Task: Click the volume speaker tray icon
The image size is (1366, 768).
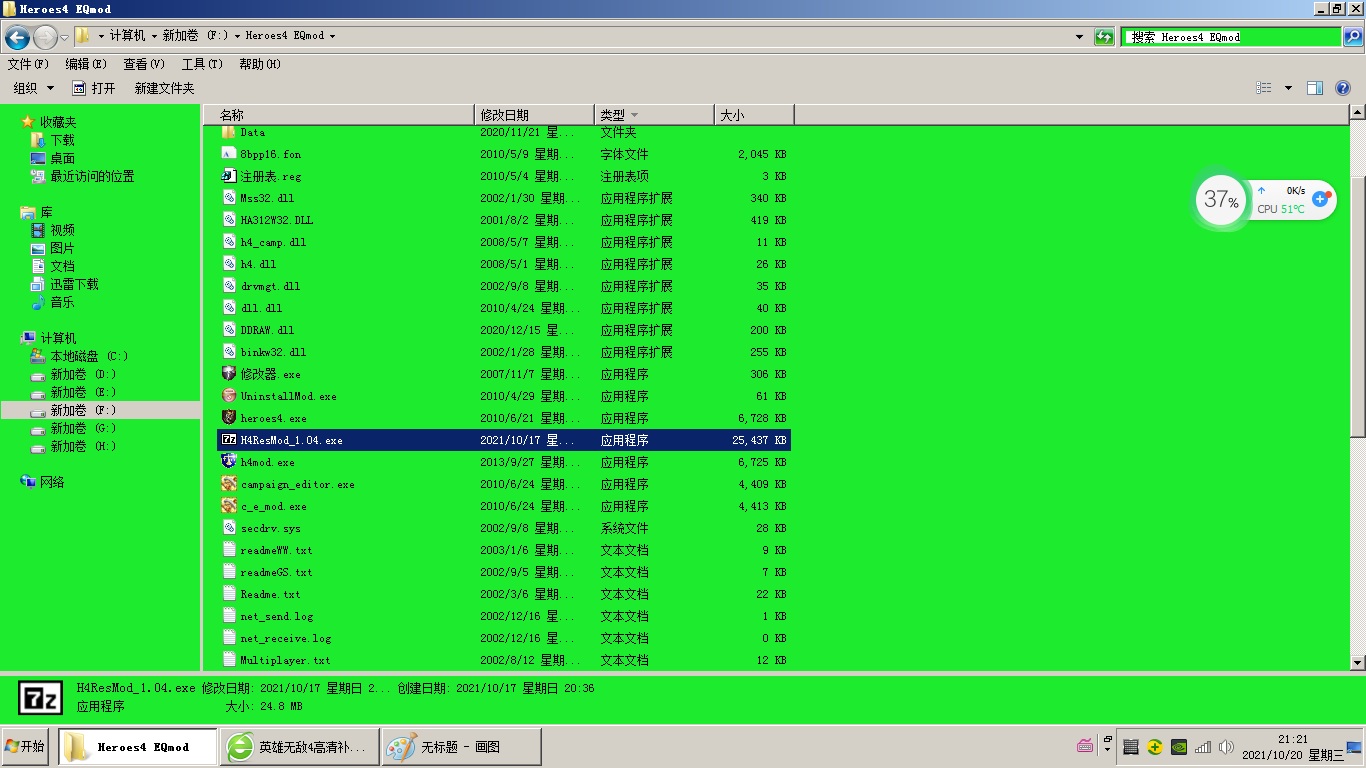Action: point(1226,747)
